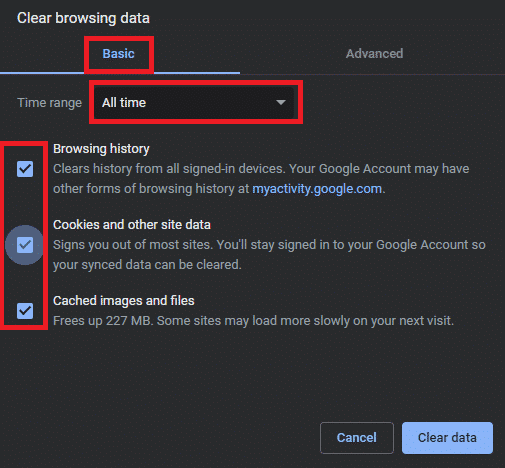Click the Clear browsing data title
Image resolution: width=505 pixels, height=468 pixels.
point(83,18)
